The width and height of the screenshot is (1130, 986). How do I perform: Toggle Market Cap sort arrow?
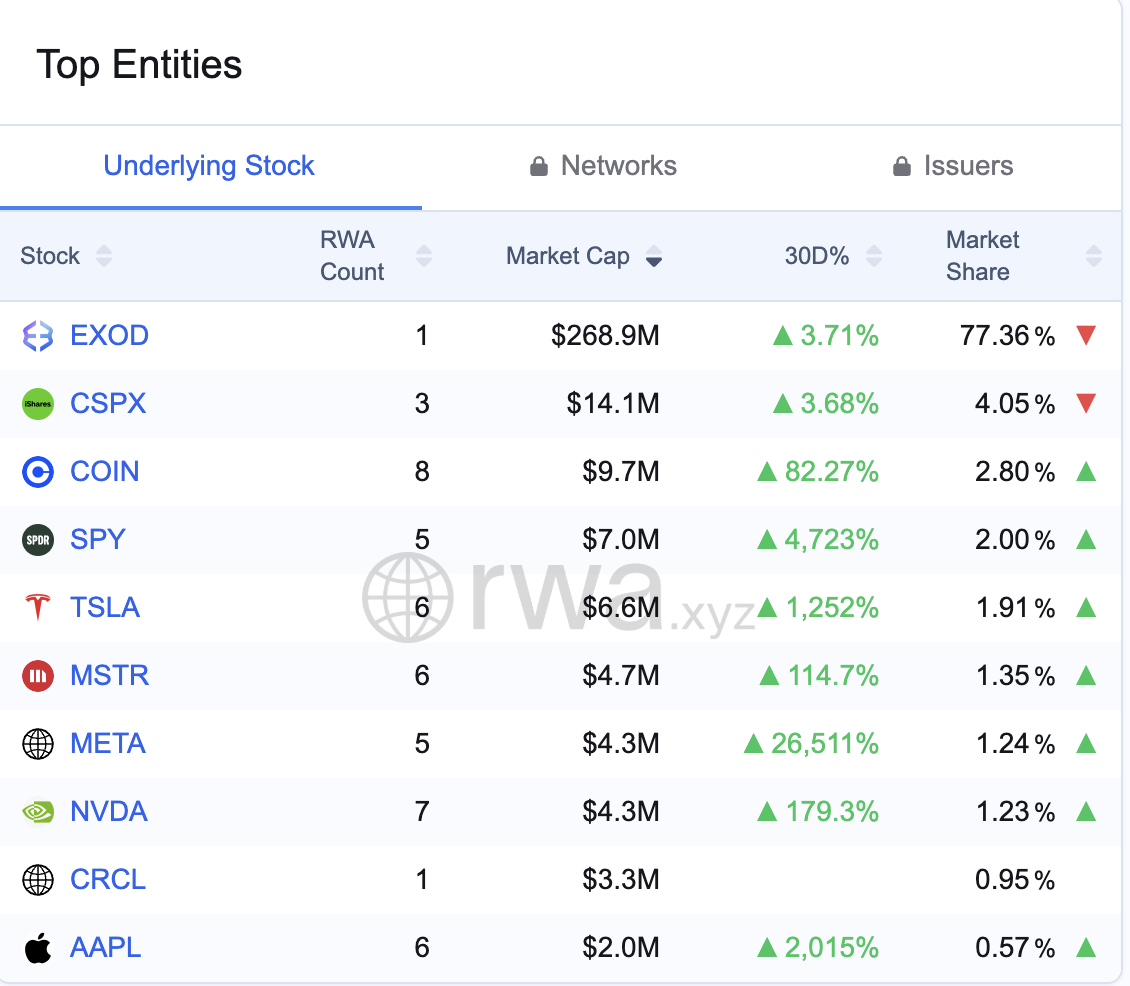[654, 256]
